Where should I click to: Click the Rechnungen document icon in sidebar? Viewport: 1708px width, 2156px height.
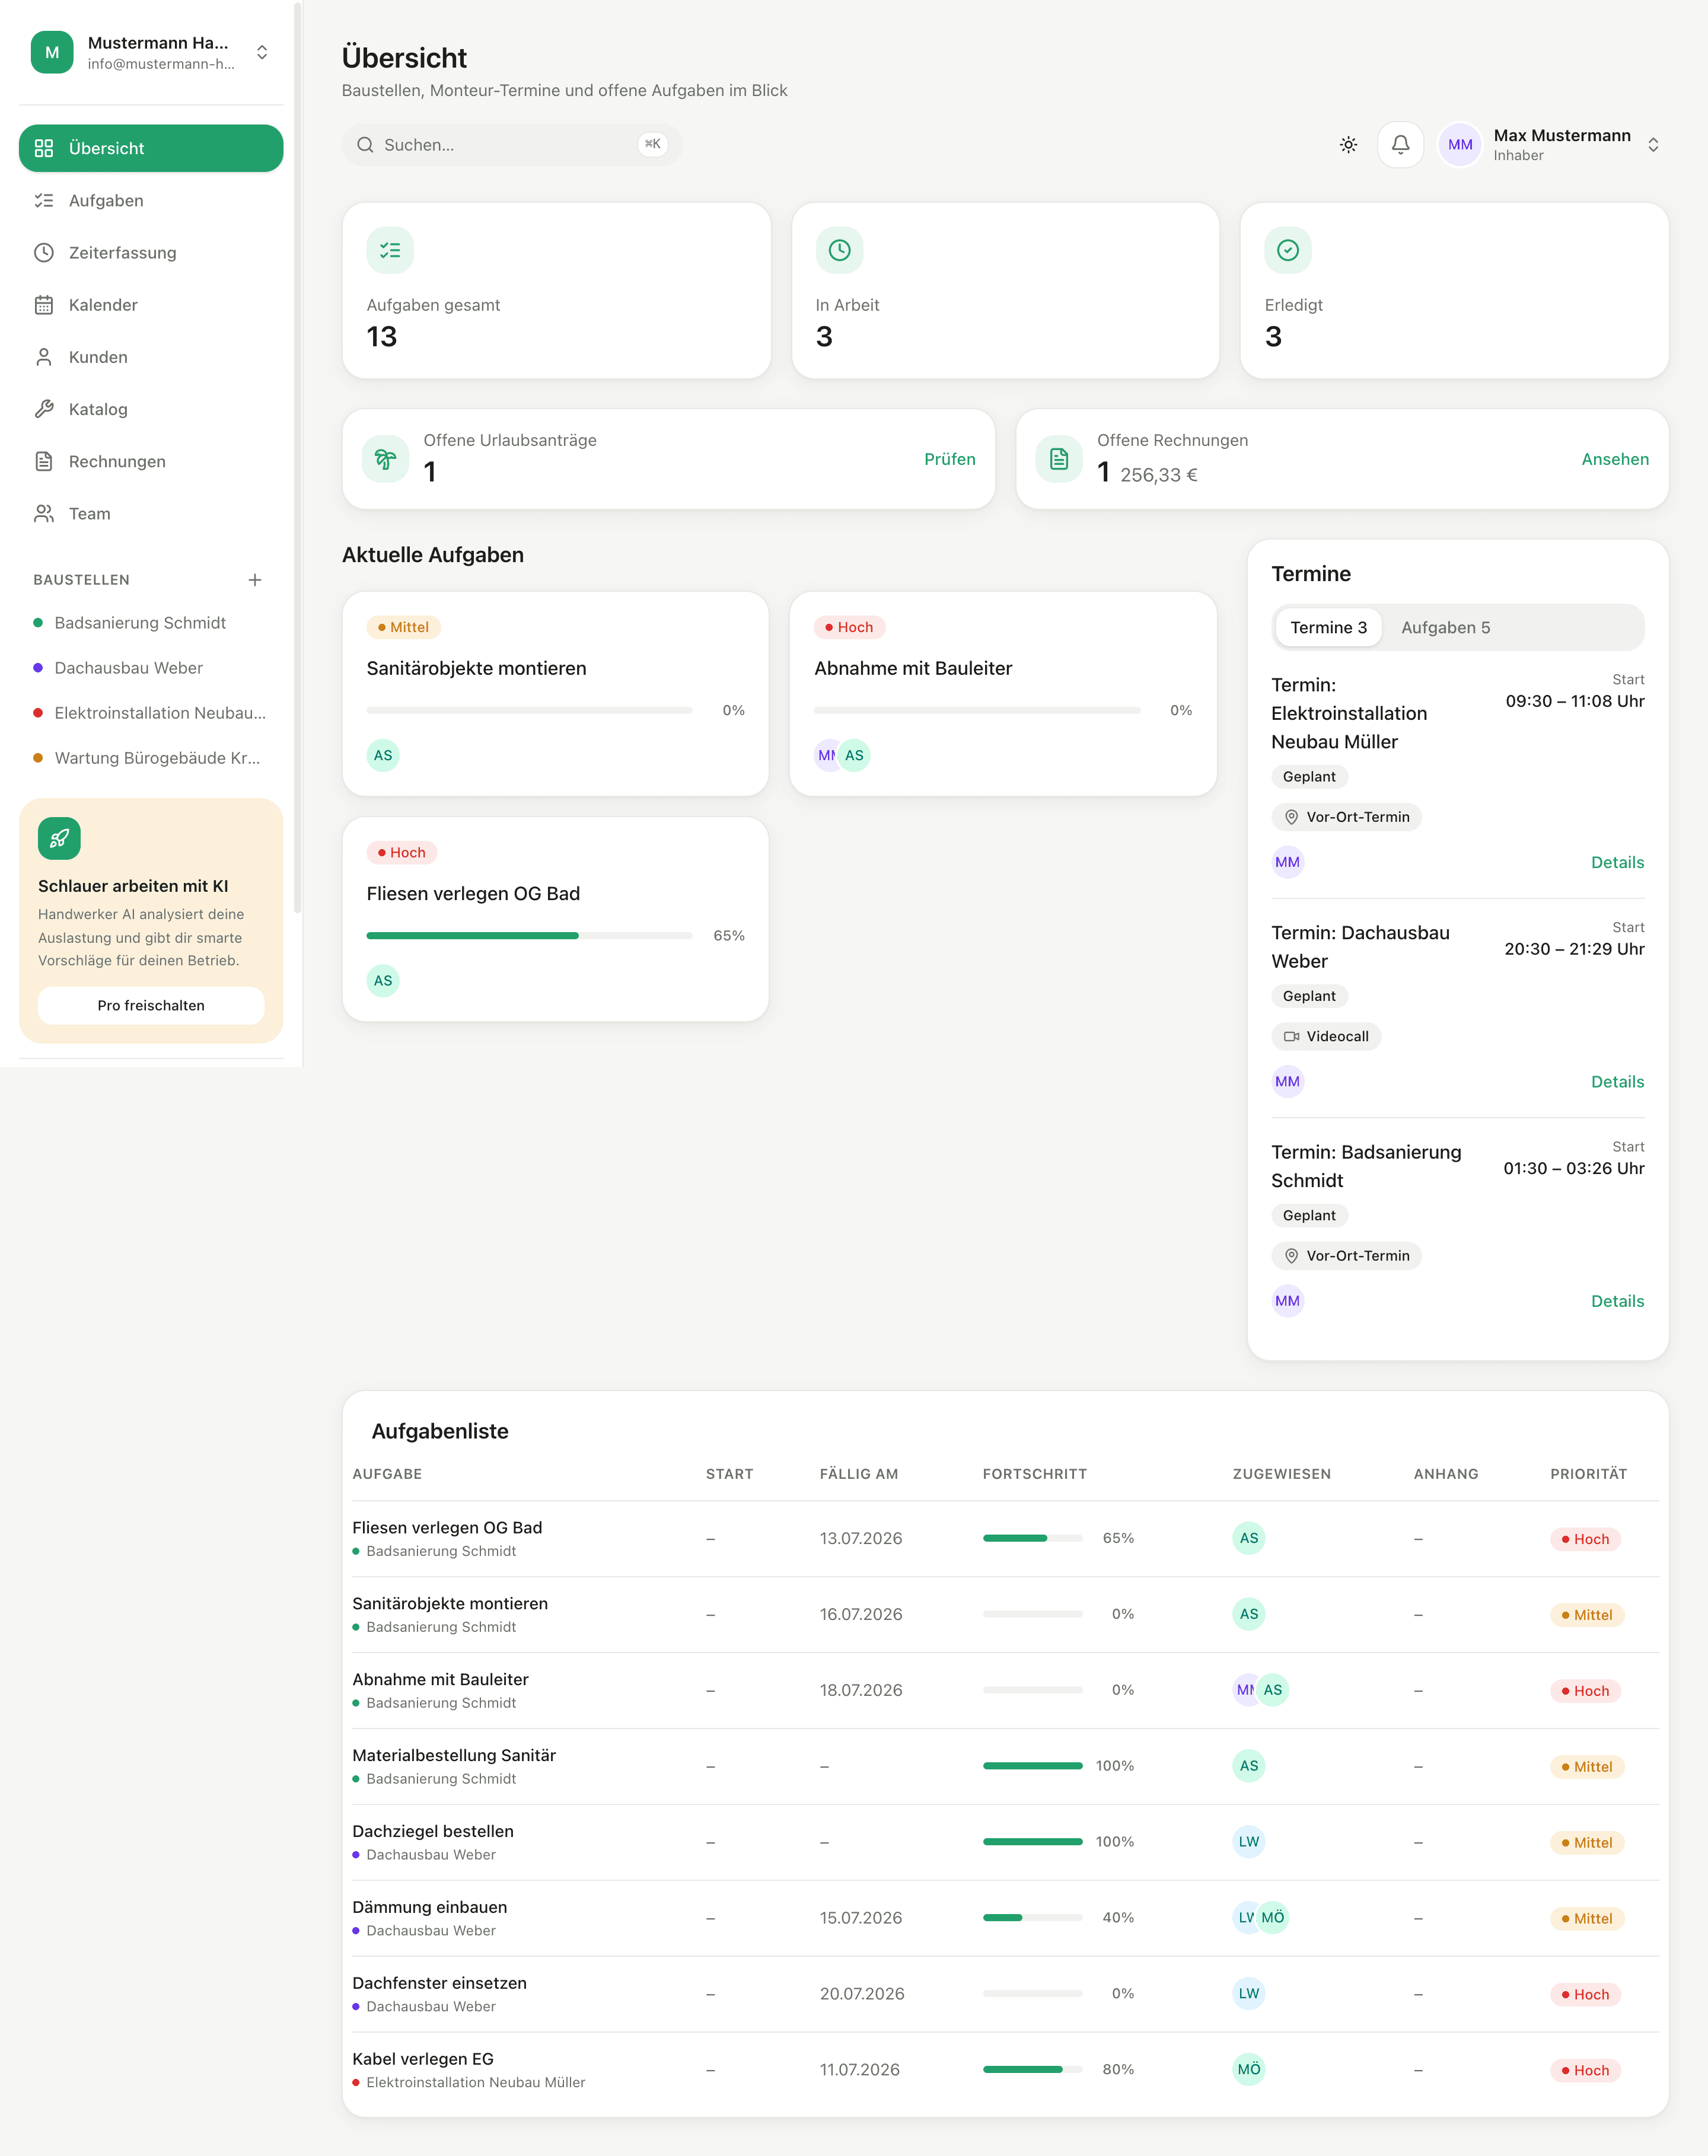click(44, 461)
